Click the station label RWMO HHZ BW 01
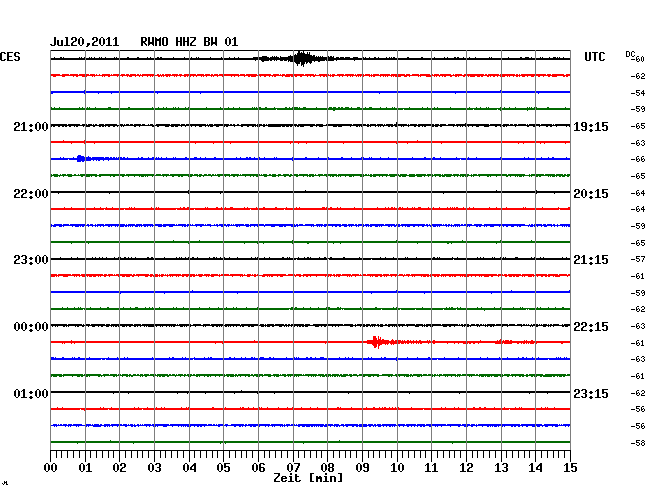The image size is (650, 494). pyautogui.click(x=189, y=42)
